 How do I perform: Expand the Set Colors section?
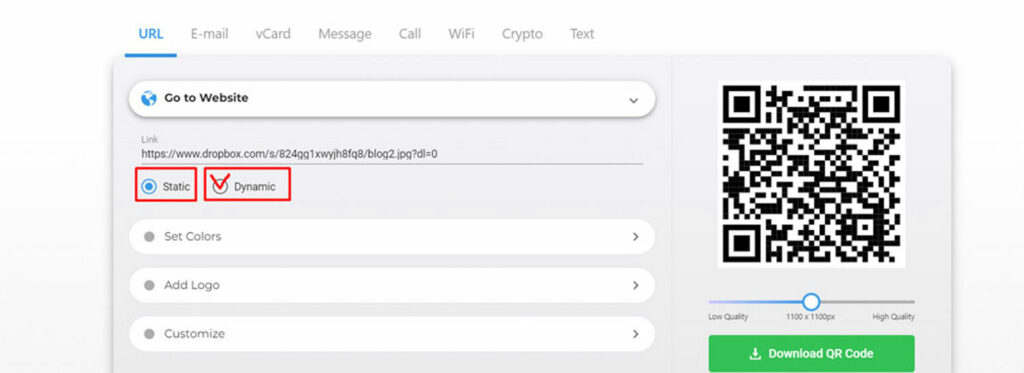pos(392,236)
